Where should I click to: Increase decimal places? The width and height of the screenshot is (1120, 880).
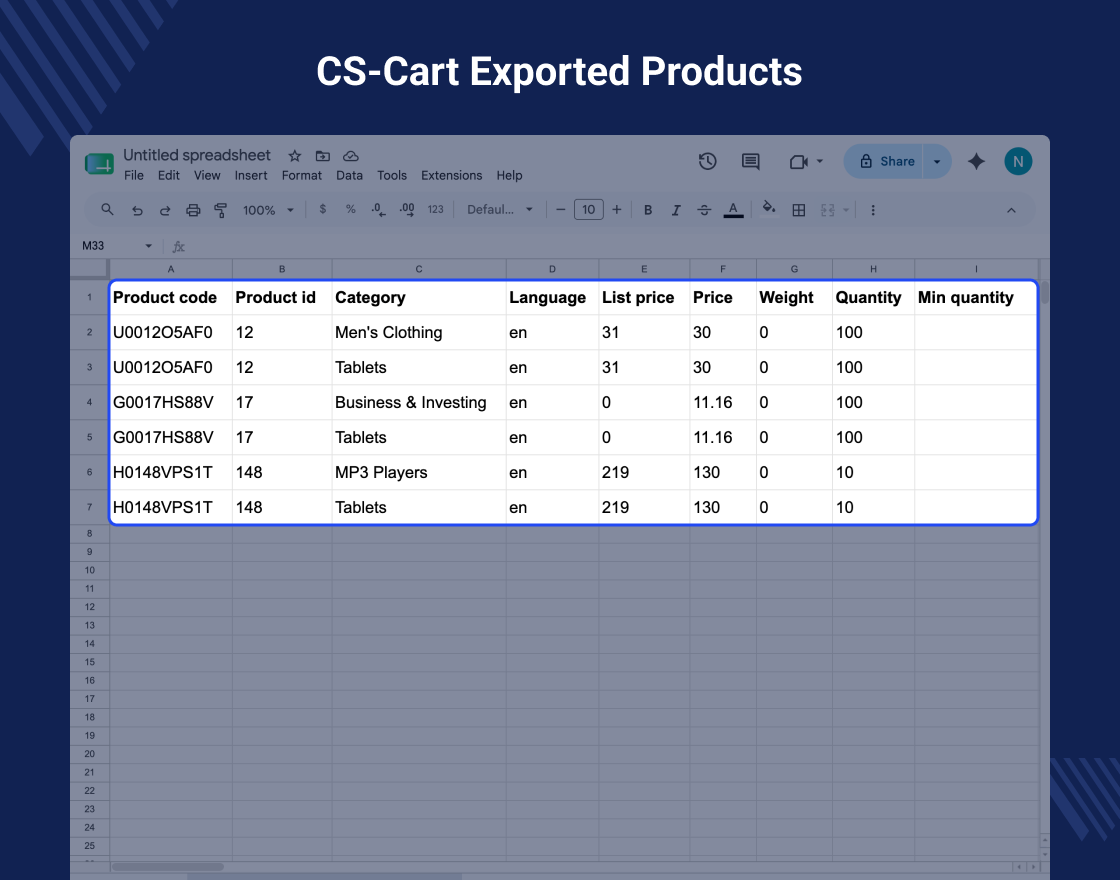tap(407, 210)
